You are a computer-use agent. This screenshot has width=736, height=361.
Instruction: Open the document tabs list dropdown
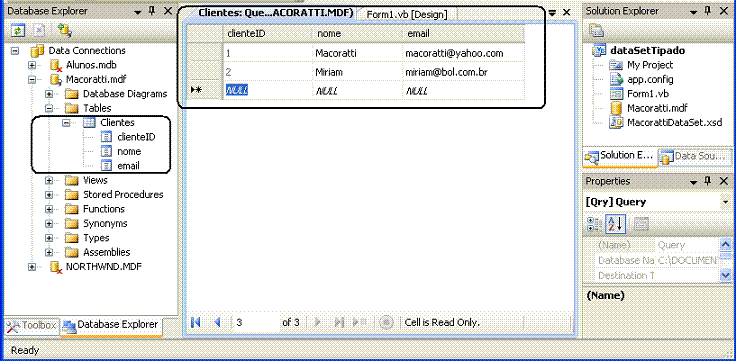552,13
